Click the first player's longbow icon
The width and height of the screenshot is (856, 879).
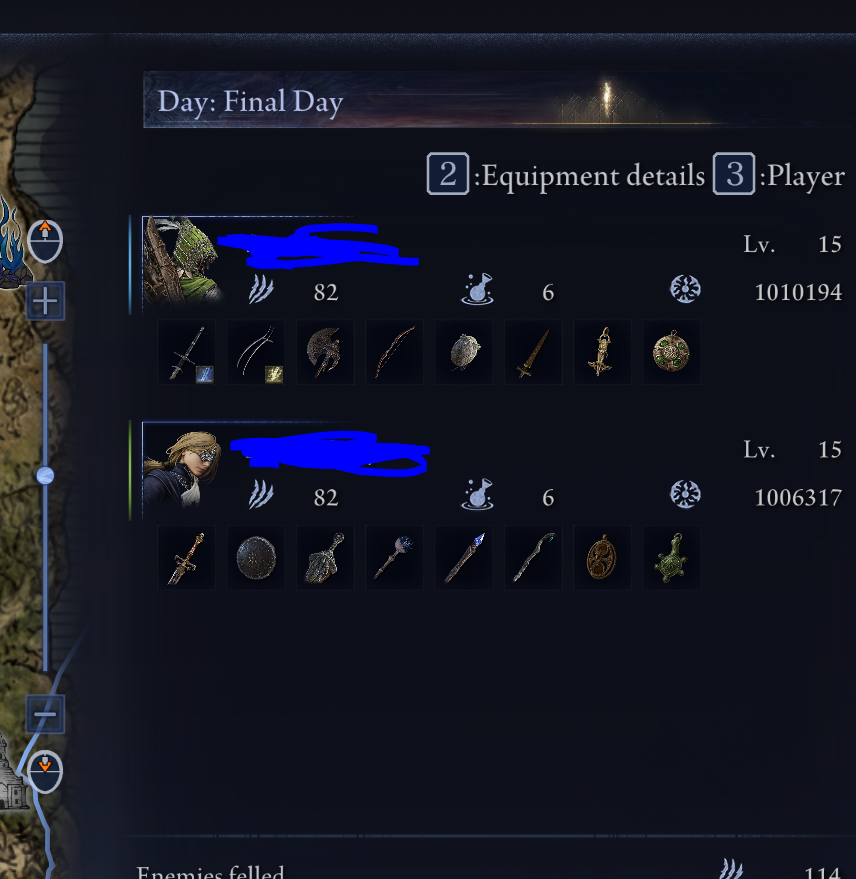(x=394, y=353)
